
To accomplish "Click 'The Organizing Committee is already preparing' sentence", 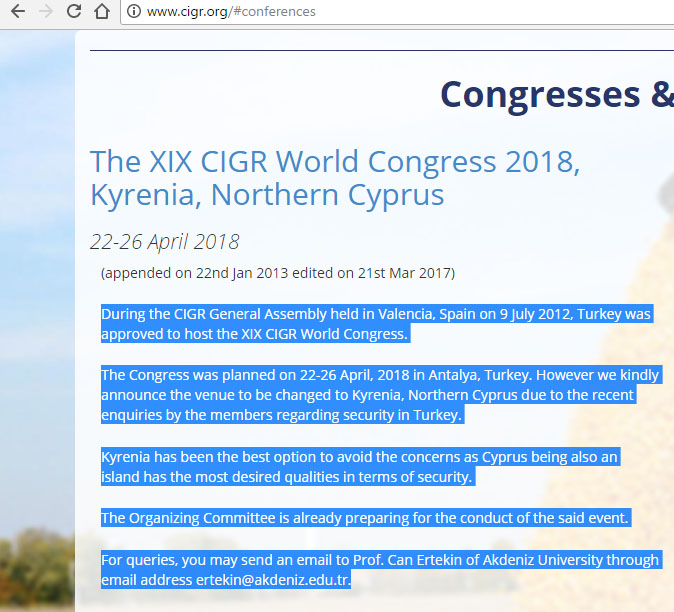I will click(366, 518).
